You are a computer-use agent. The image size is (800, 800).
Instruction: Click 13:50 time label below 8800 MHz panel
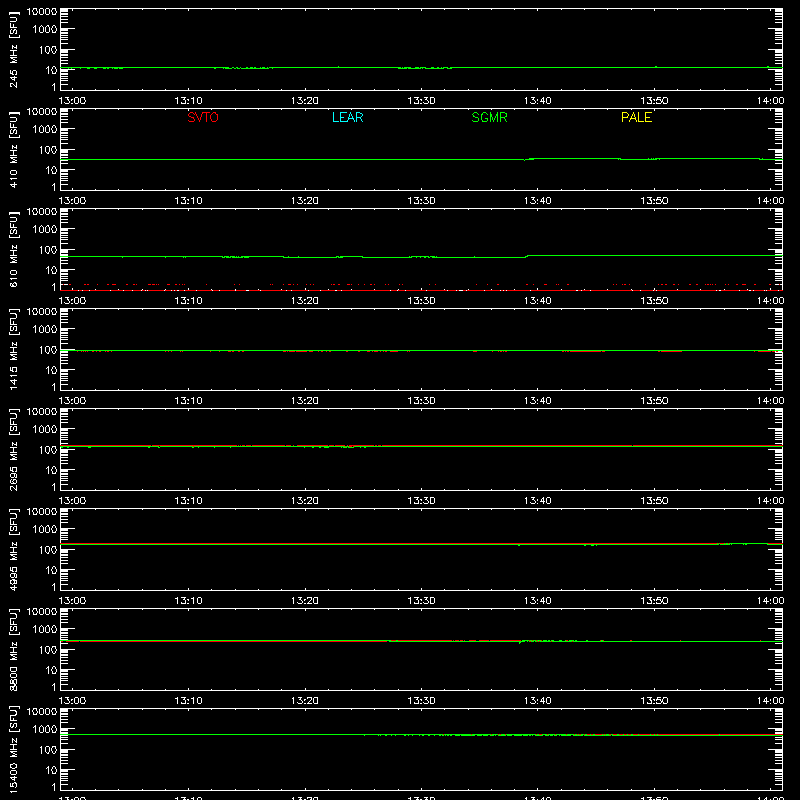pos(654,701)
